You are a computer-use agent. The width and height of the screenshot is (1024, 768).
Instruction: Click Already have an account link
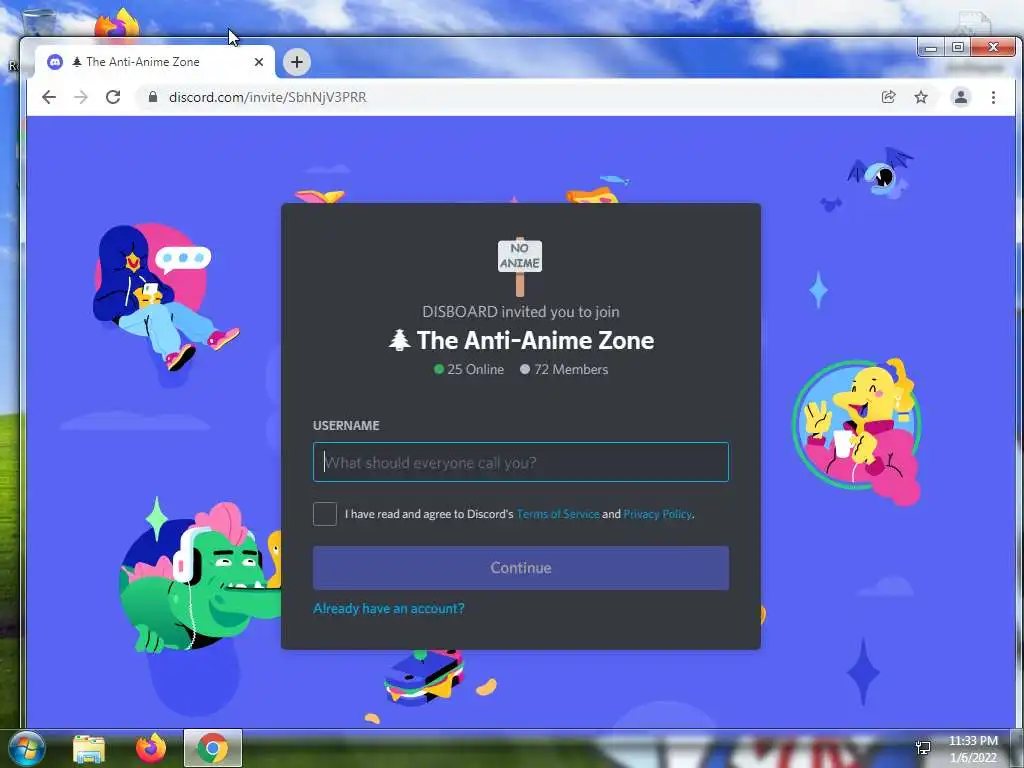pyautogui.click(x=389, y=608)
